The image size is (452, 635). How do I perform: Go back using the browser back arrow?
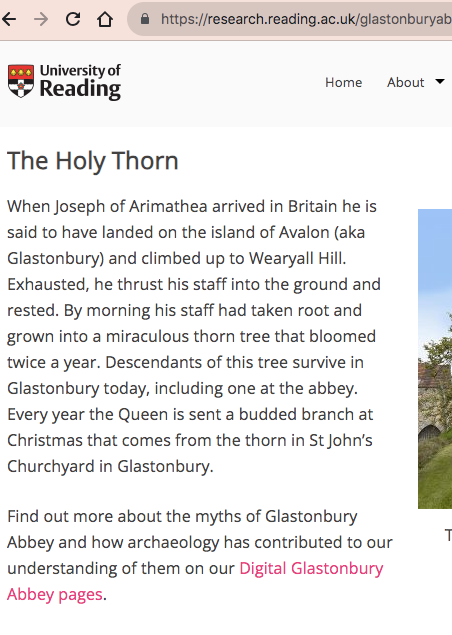pos(9,19)
